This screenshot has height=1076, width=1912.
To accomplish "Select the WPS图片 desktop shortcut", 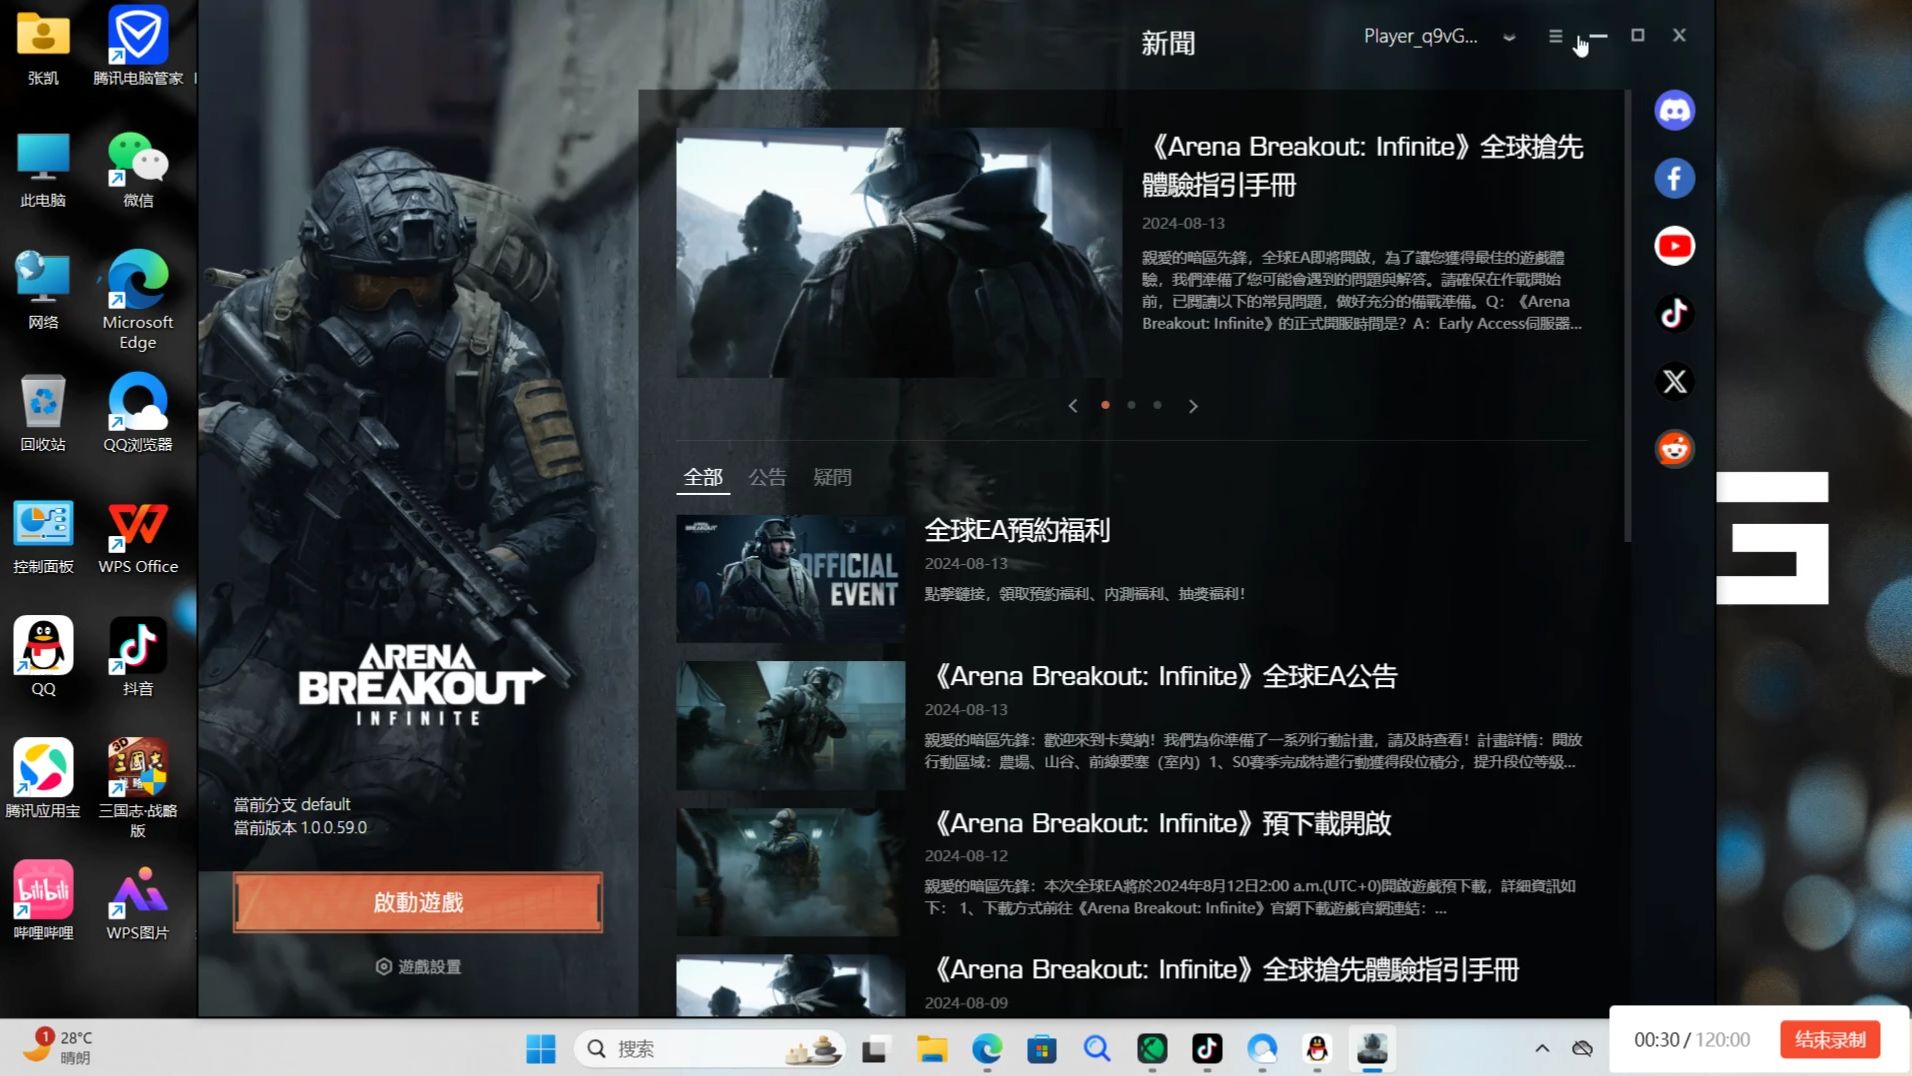I will click(138, 901).
